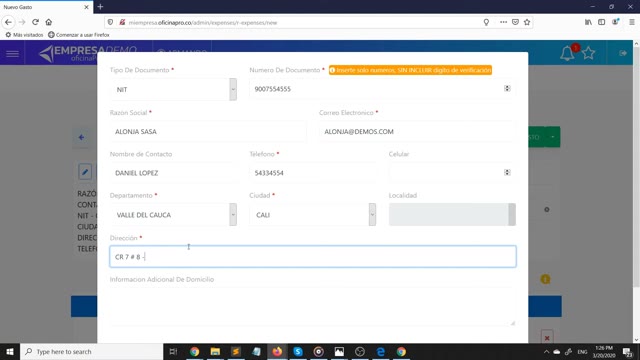Image resolution: width=640 pixels, height=360 pixels.
Task: Click the red X delete icon
Action: (x=547, y=338)
